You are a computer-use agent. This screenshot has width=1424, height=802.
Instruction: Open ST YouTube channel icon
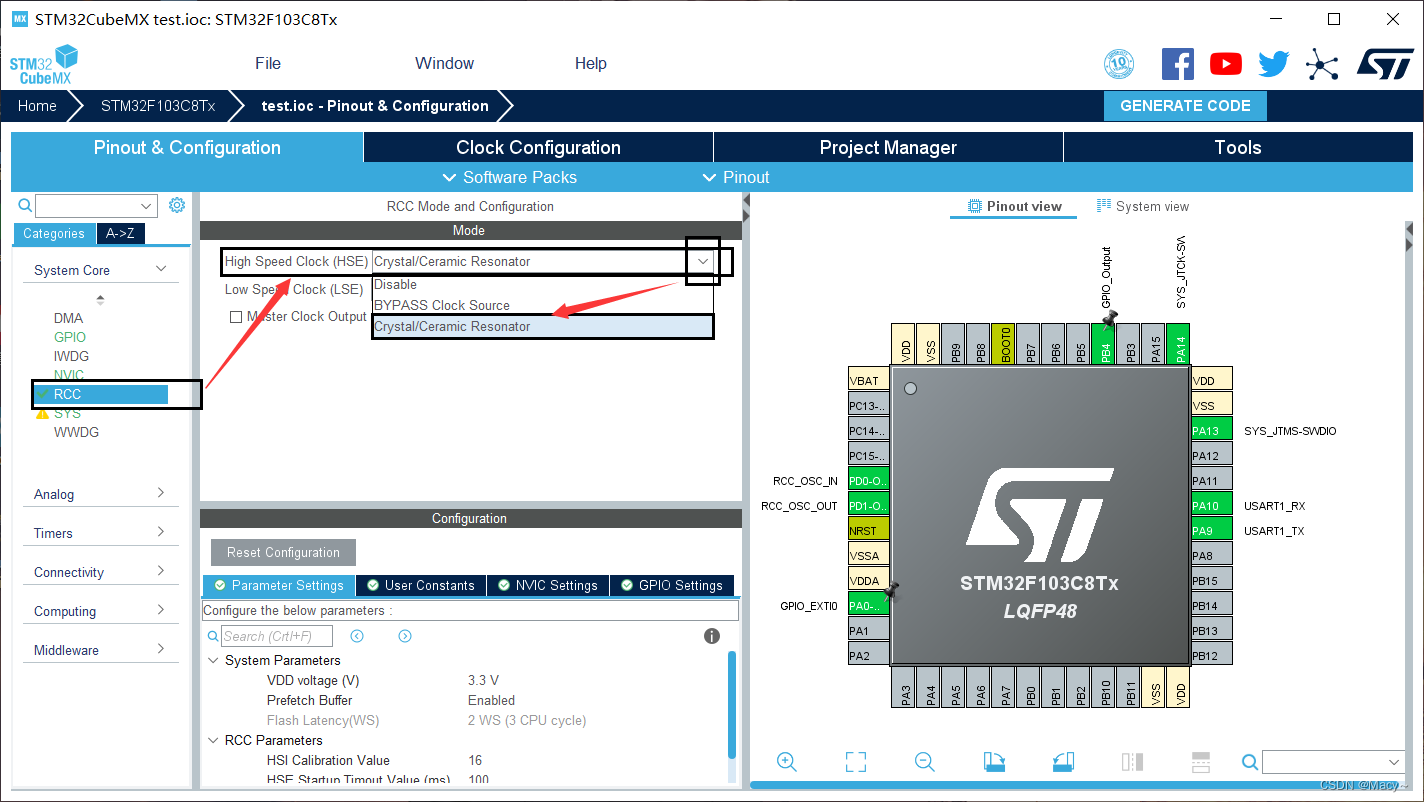(1226, 64)
